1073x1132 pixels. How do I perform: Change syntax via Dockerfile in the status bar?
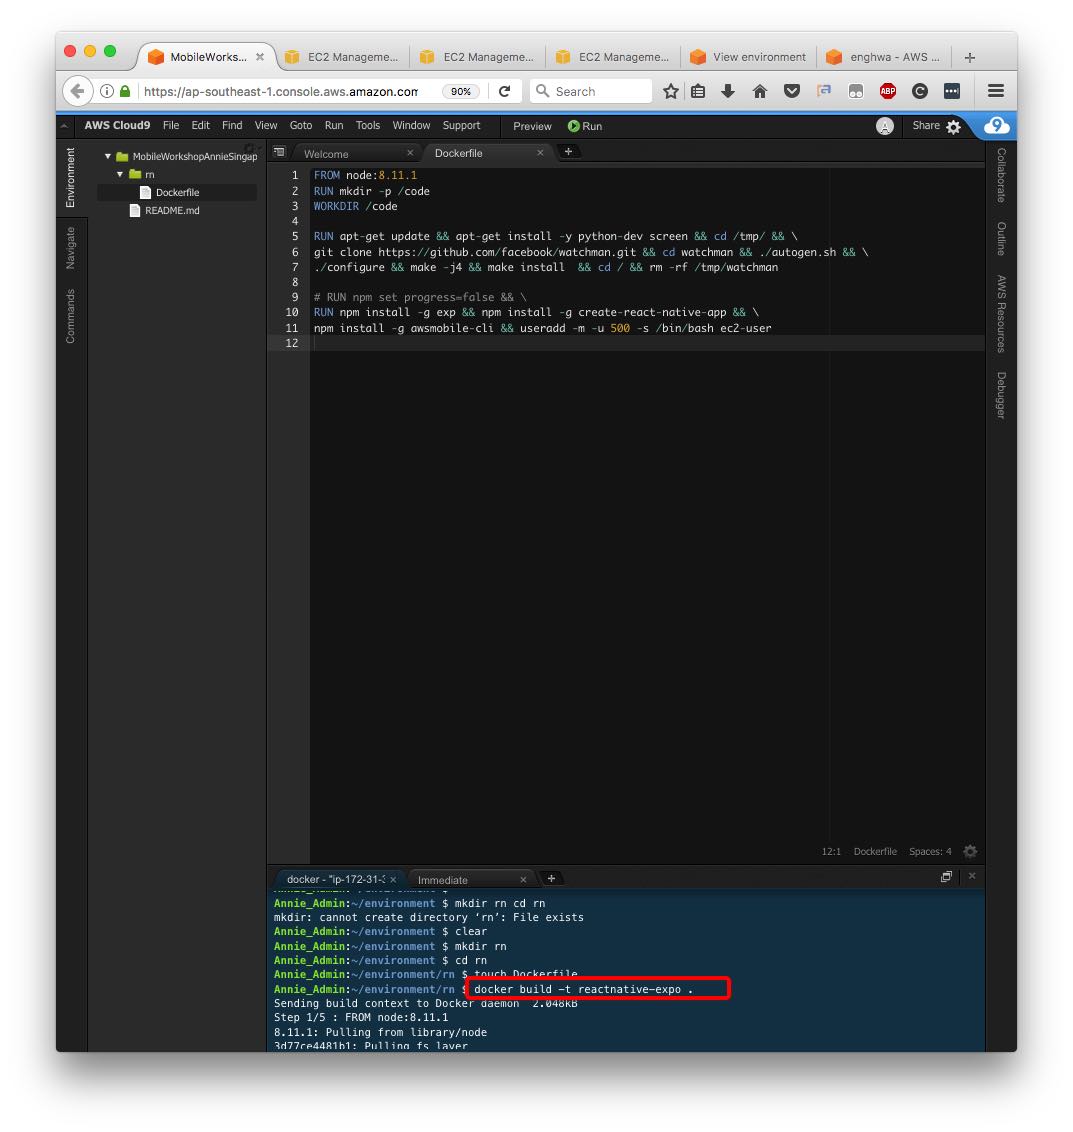coord(875,852)
